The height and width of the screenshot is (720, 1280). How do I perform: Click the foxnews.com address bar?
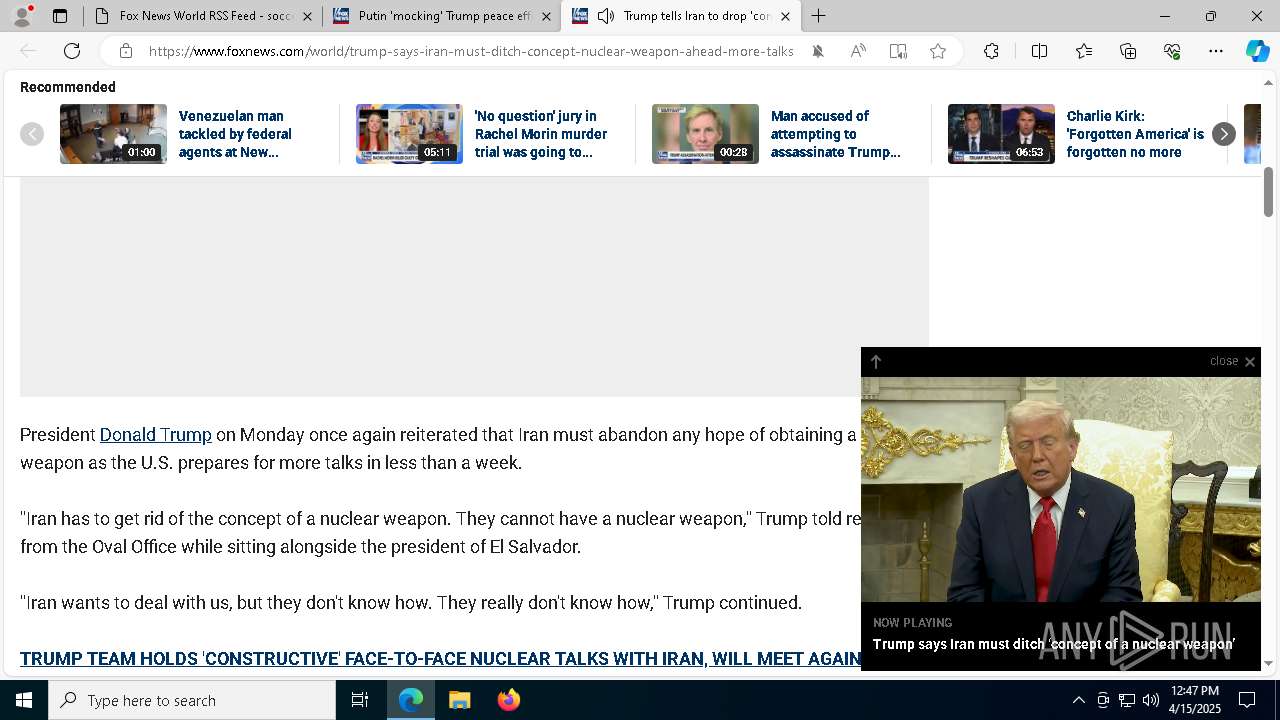(x=471, y=51)
